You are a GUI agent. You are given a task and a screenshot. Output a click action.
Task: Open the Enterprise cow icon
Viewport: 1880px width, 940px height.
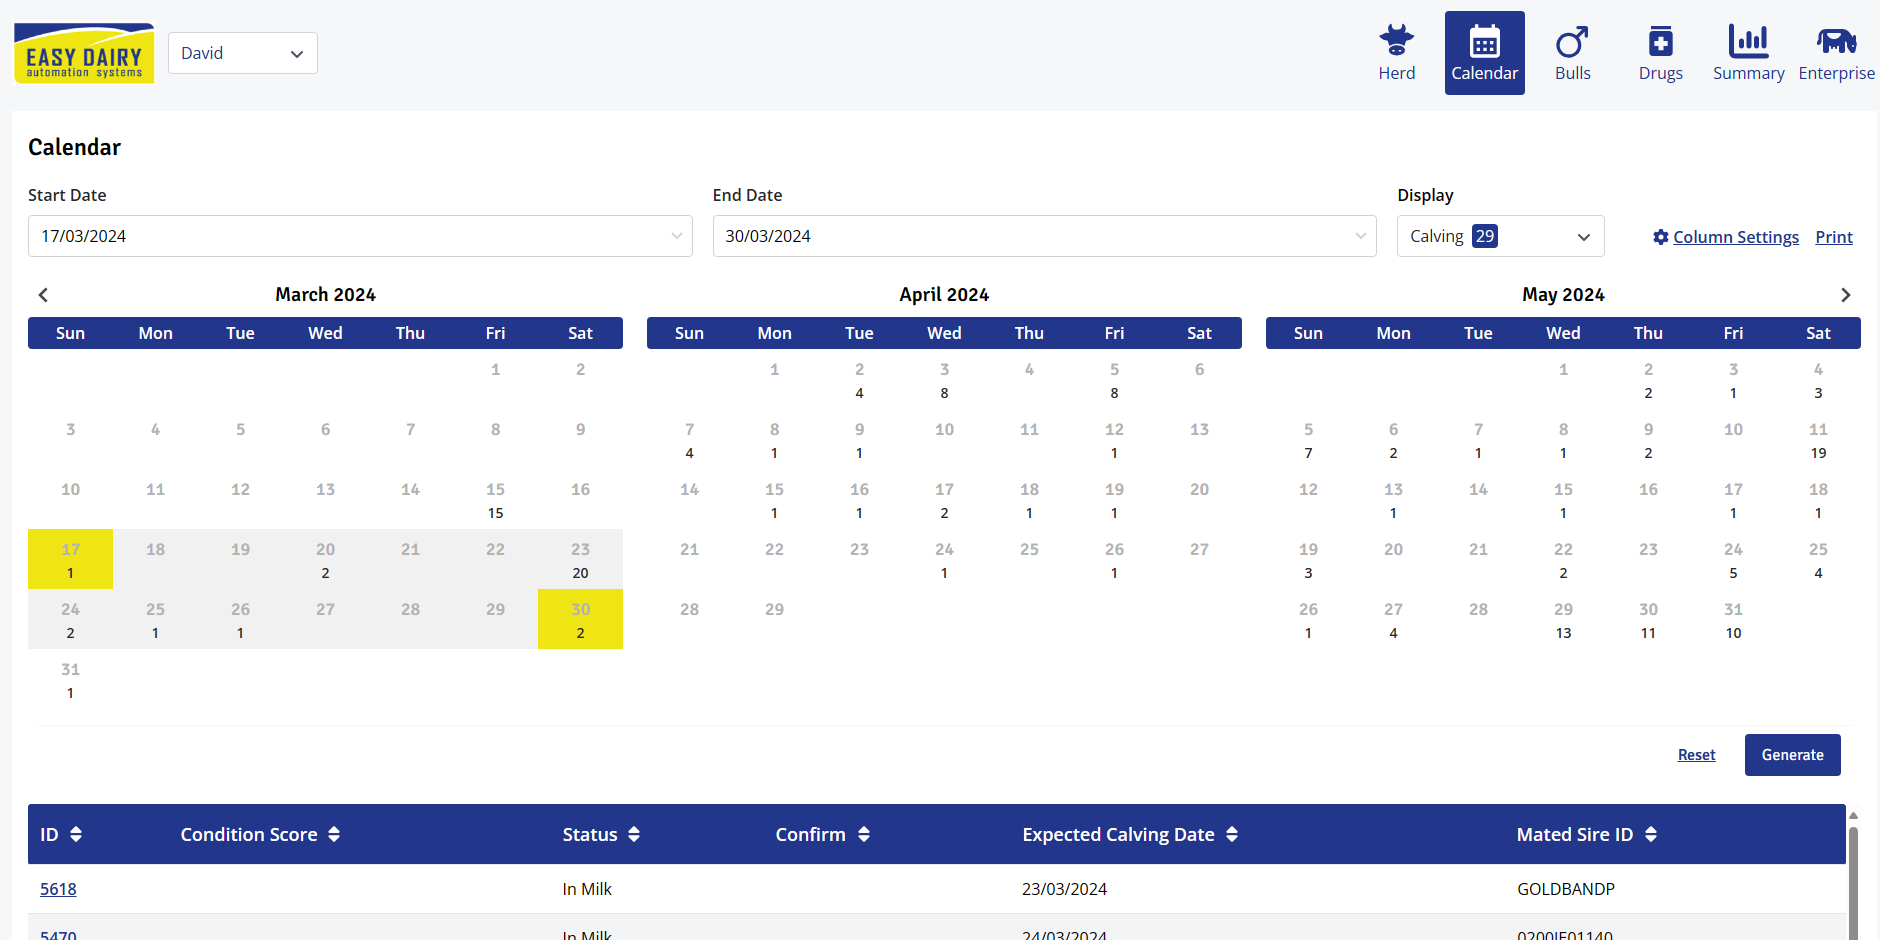(x=1836, y=42)
